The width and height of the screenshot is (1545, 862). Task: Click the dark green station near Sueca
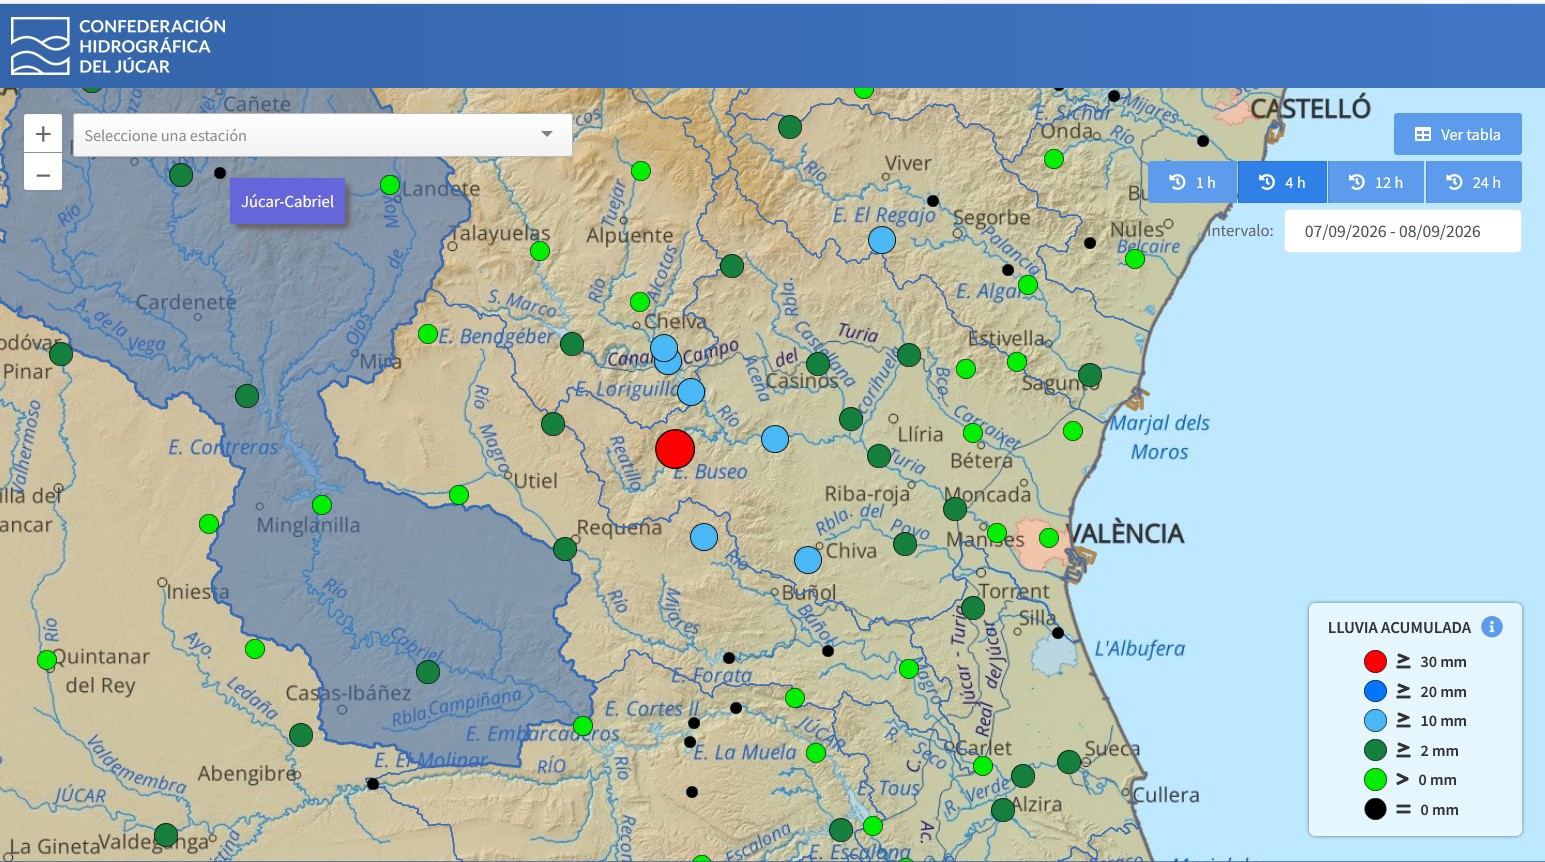(1069, 762)
